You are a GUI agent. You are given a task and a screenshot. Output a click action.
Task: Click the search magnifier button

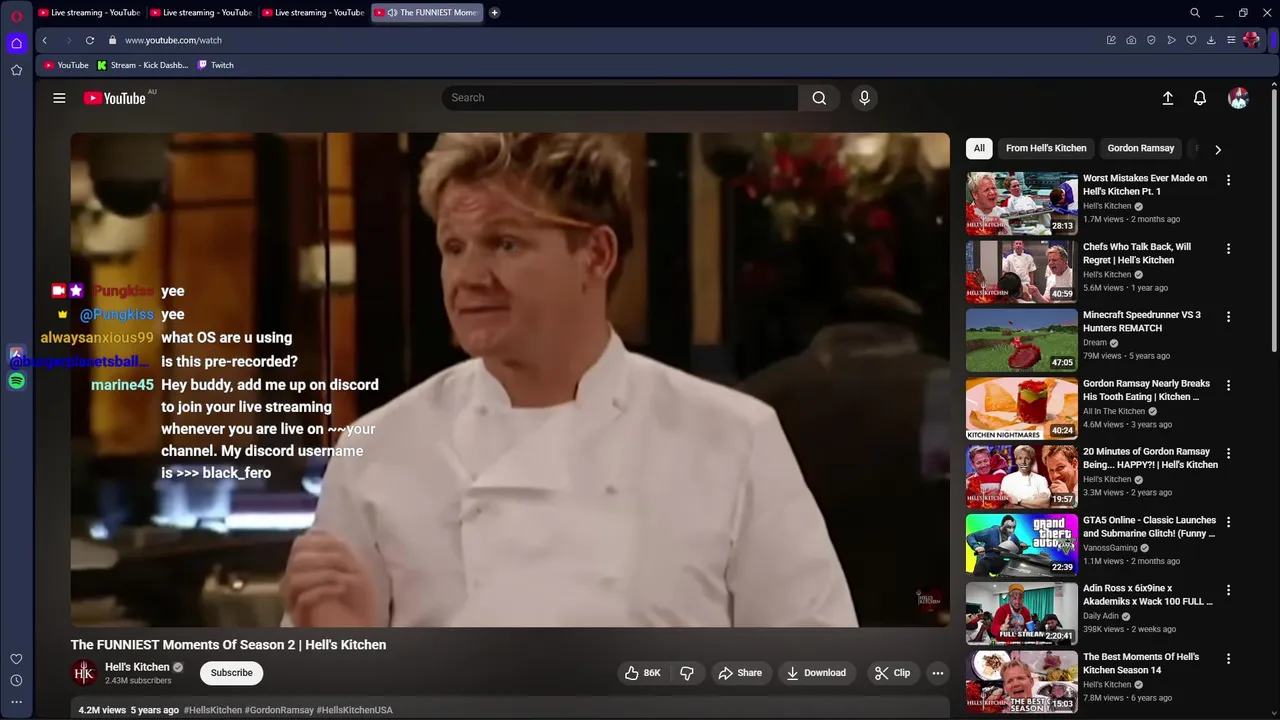819,98
